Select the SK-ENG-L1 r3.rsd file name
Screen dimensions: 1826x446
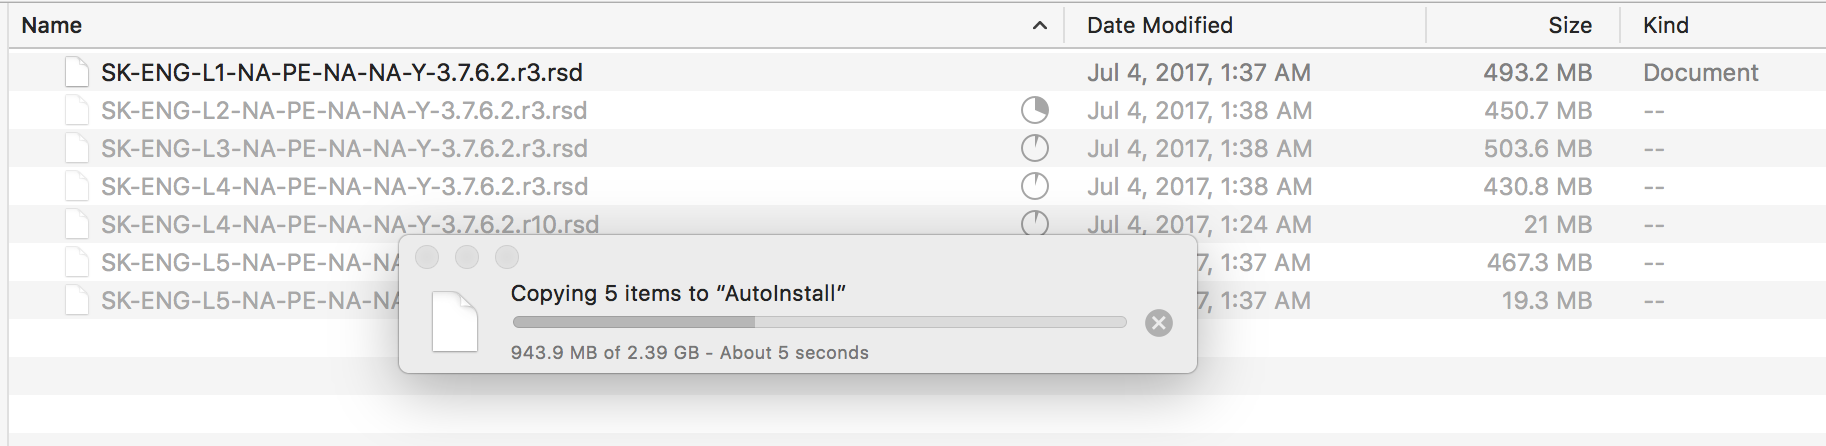342,73
